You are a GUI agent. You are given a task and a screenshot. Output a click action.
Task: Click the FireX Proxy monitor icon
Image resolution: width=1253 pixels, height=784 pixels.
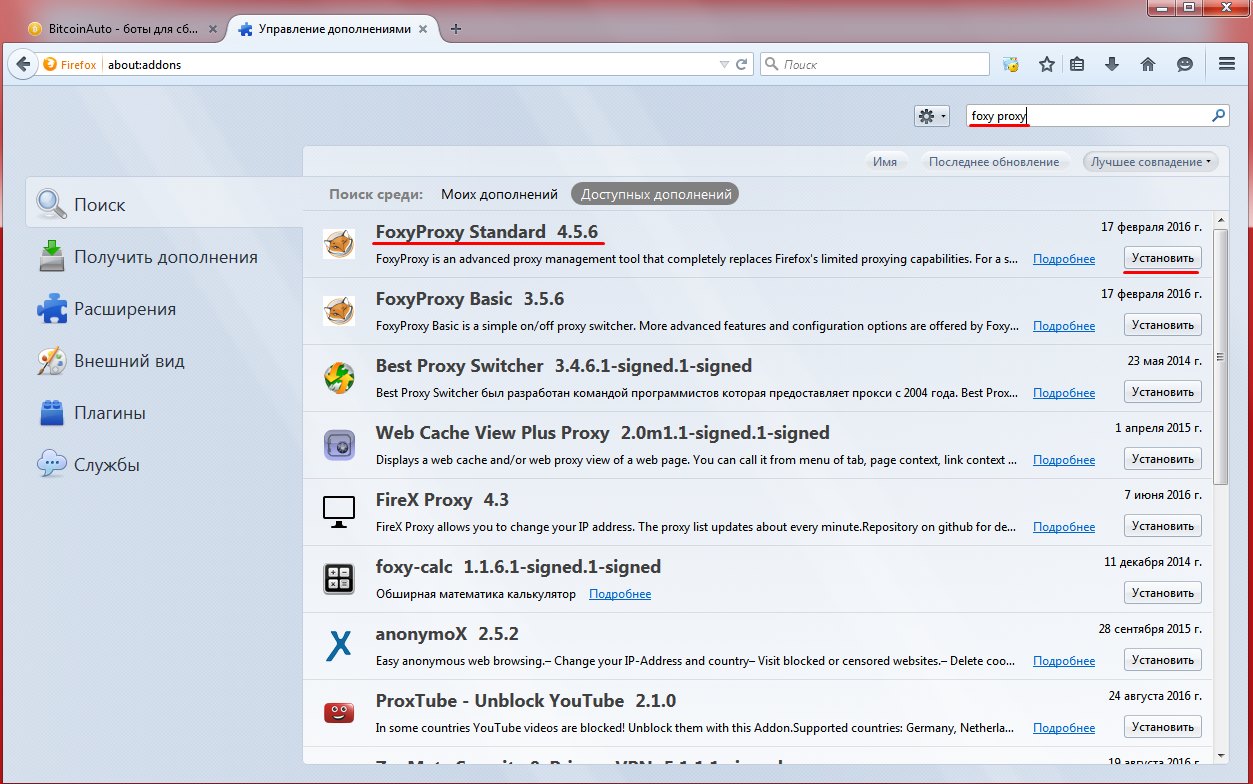click(339, 512)
